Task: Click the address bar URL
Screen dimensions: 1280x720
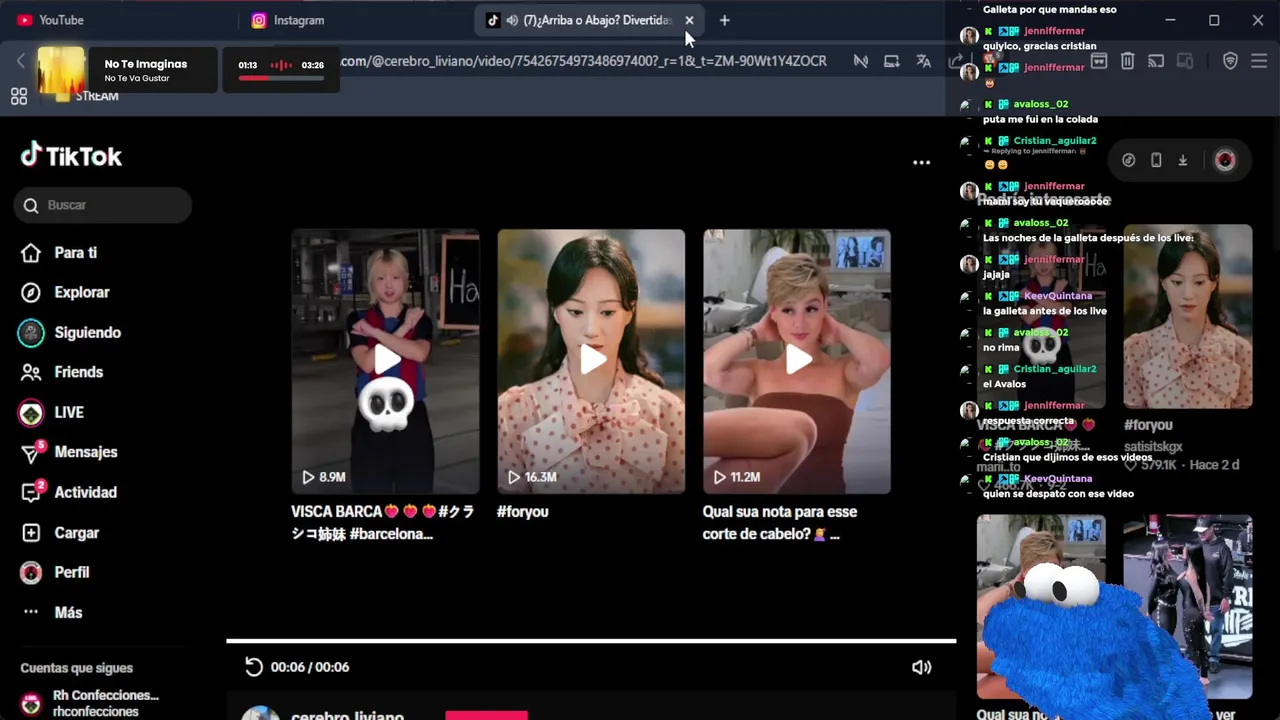Action: 583,61
